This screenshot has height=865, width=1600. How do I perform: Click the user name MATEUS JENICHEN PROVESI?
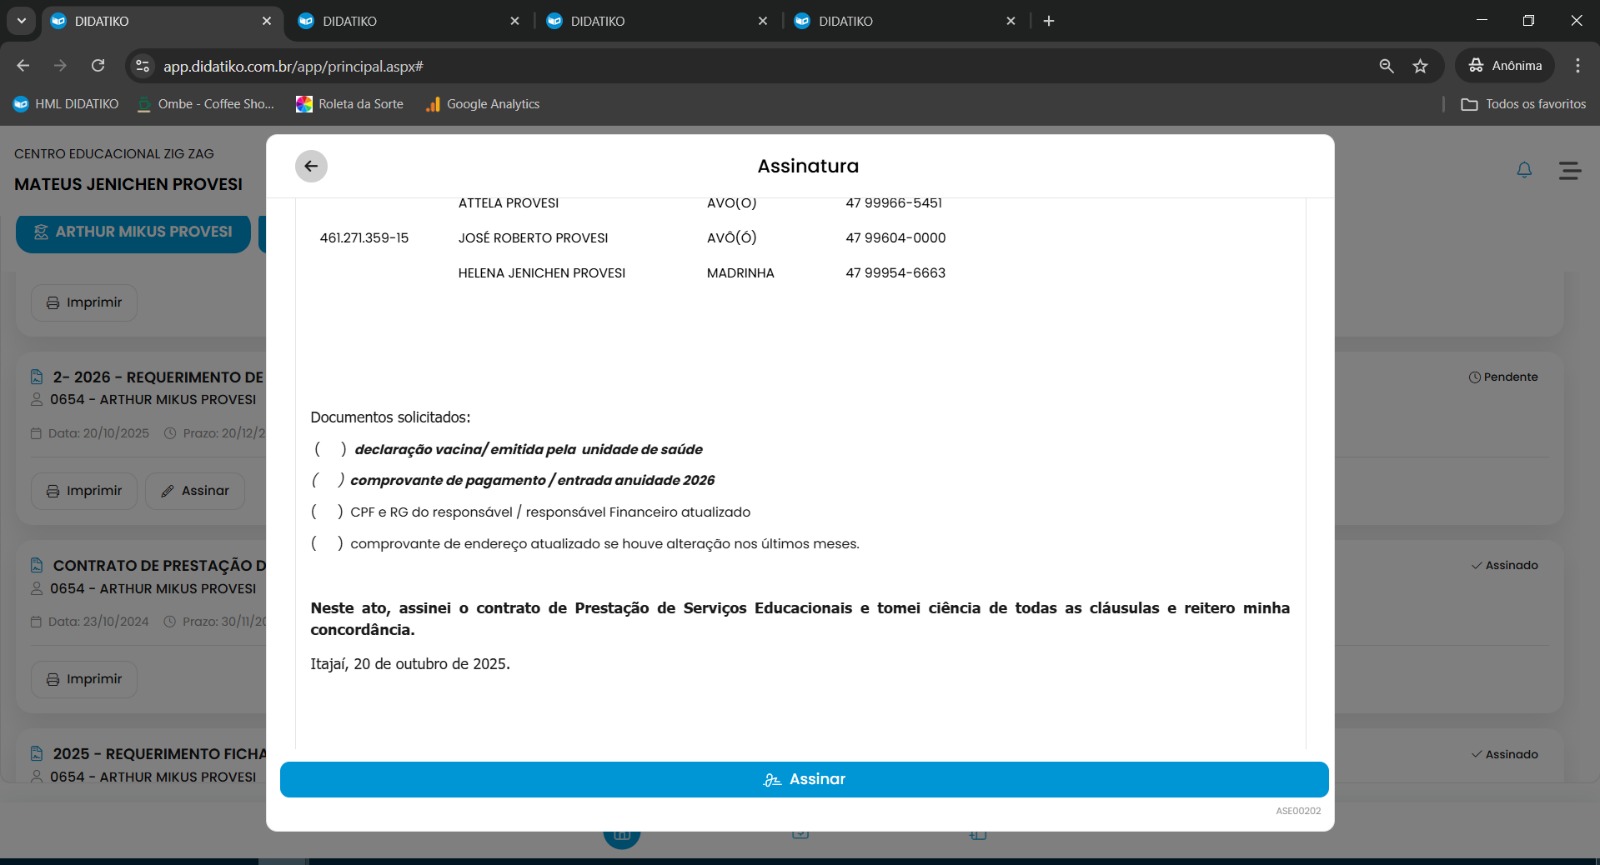click(x=128, y=184)
